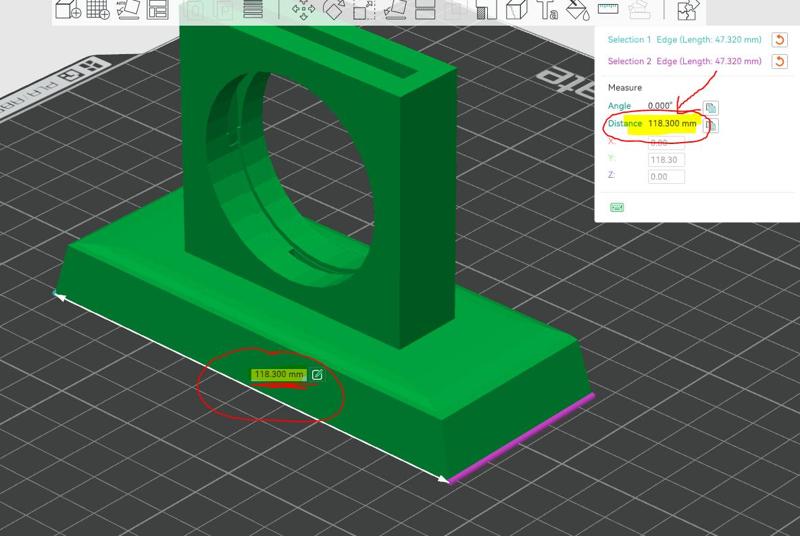Select the Rotate tool

click(x=333, y=11)
